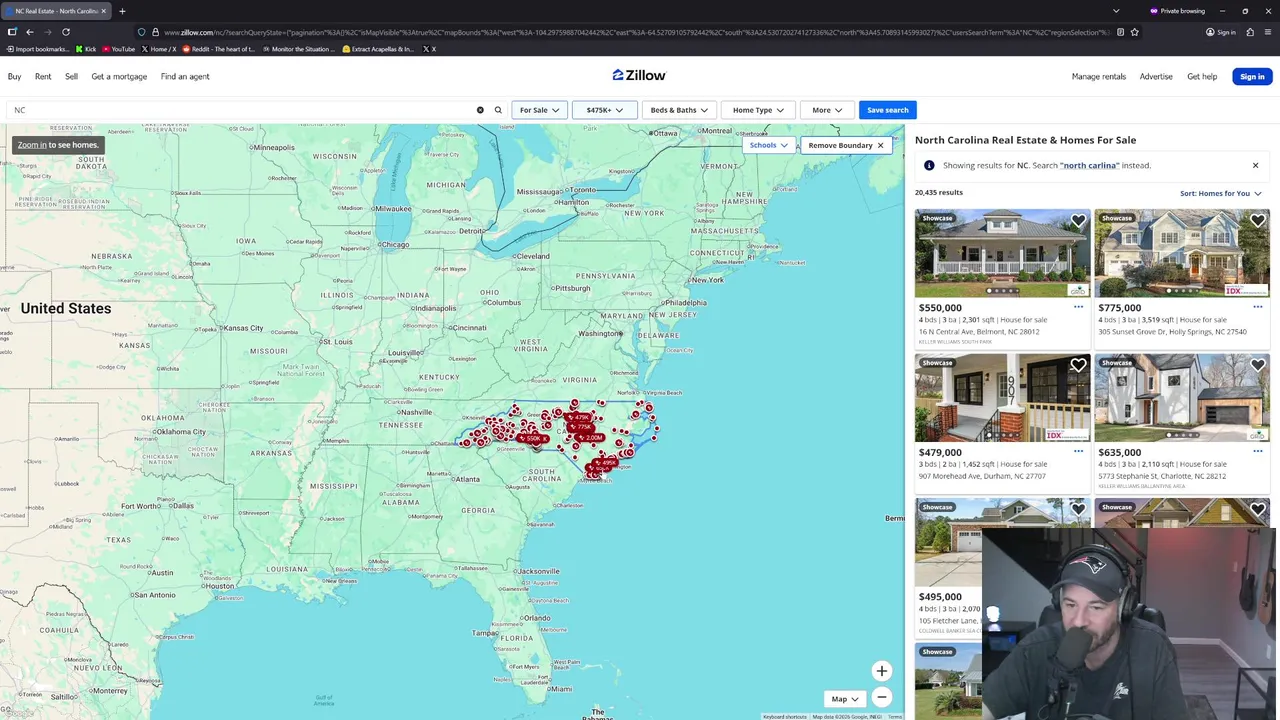The image size is (1280, 720).
Task: Go back in browser history
Action: point(30,32)
